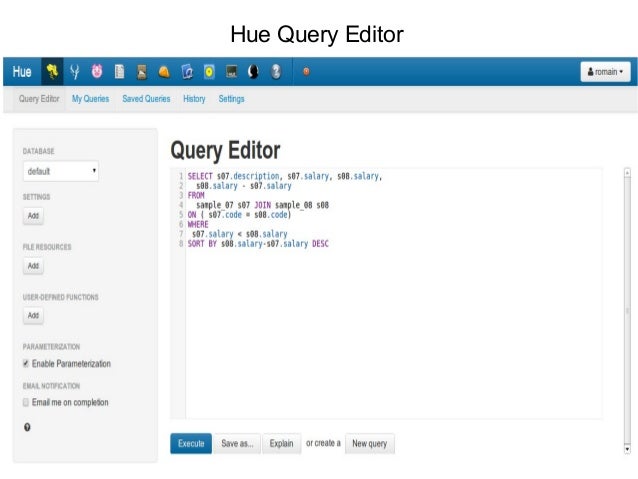Click the Save as... button
Viewport: 638px width, 479px height.
(x=237, y=444)
